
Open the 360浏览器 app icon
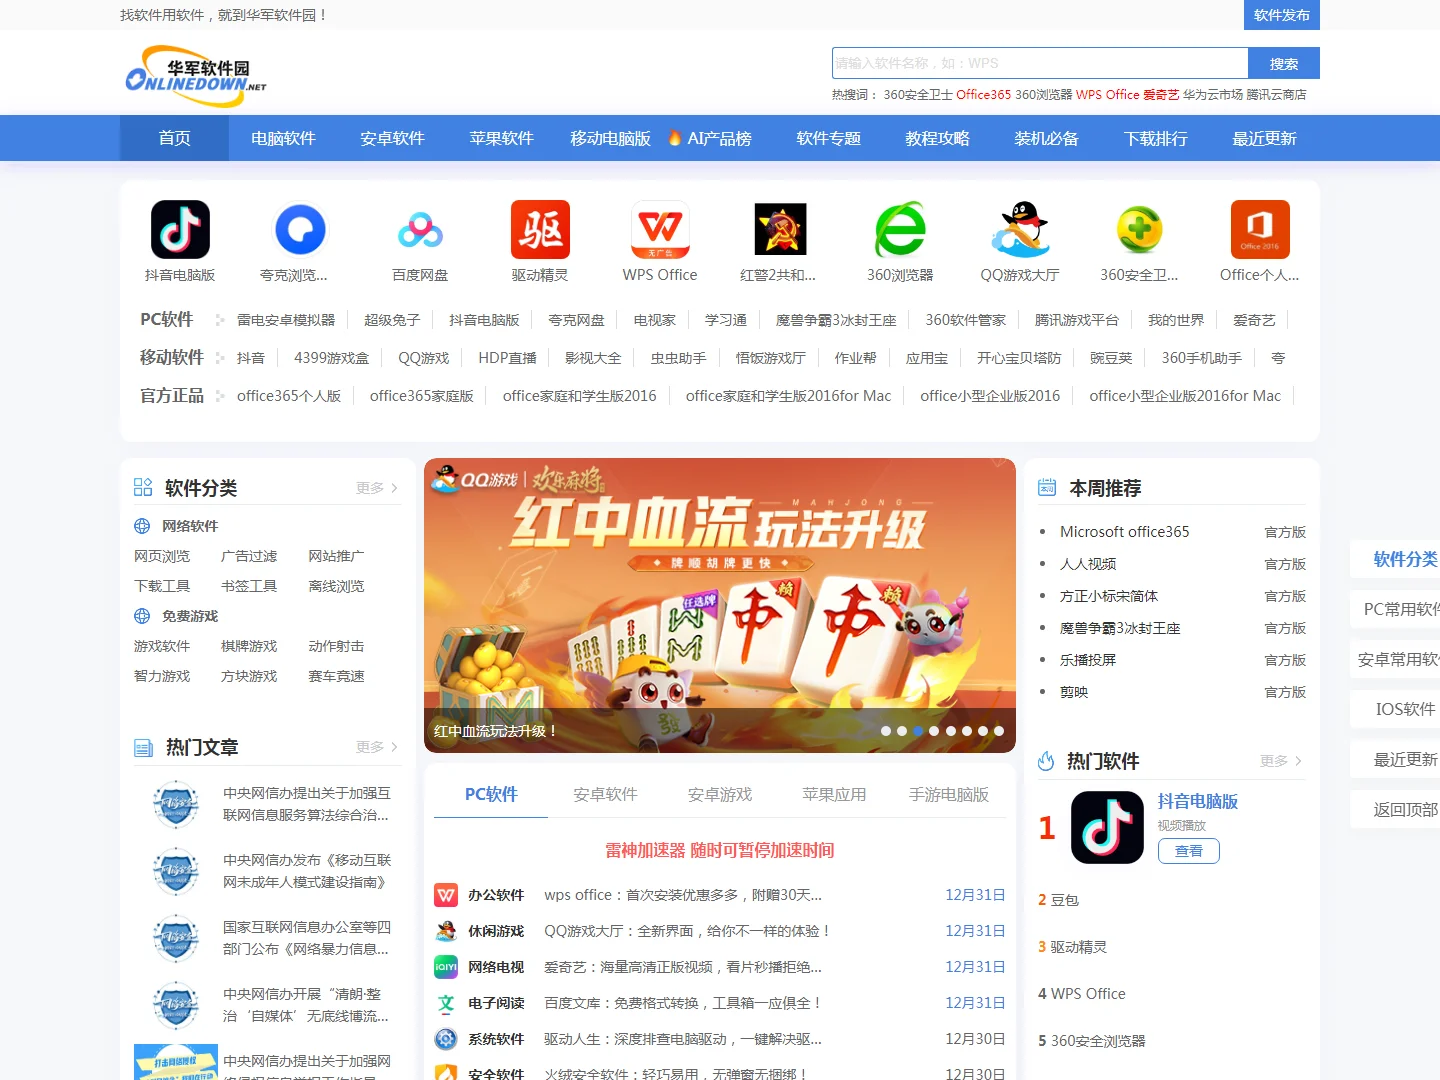900,229
